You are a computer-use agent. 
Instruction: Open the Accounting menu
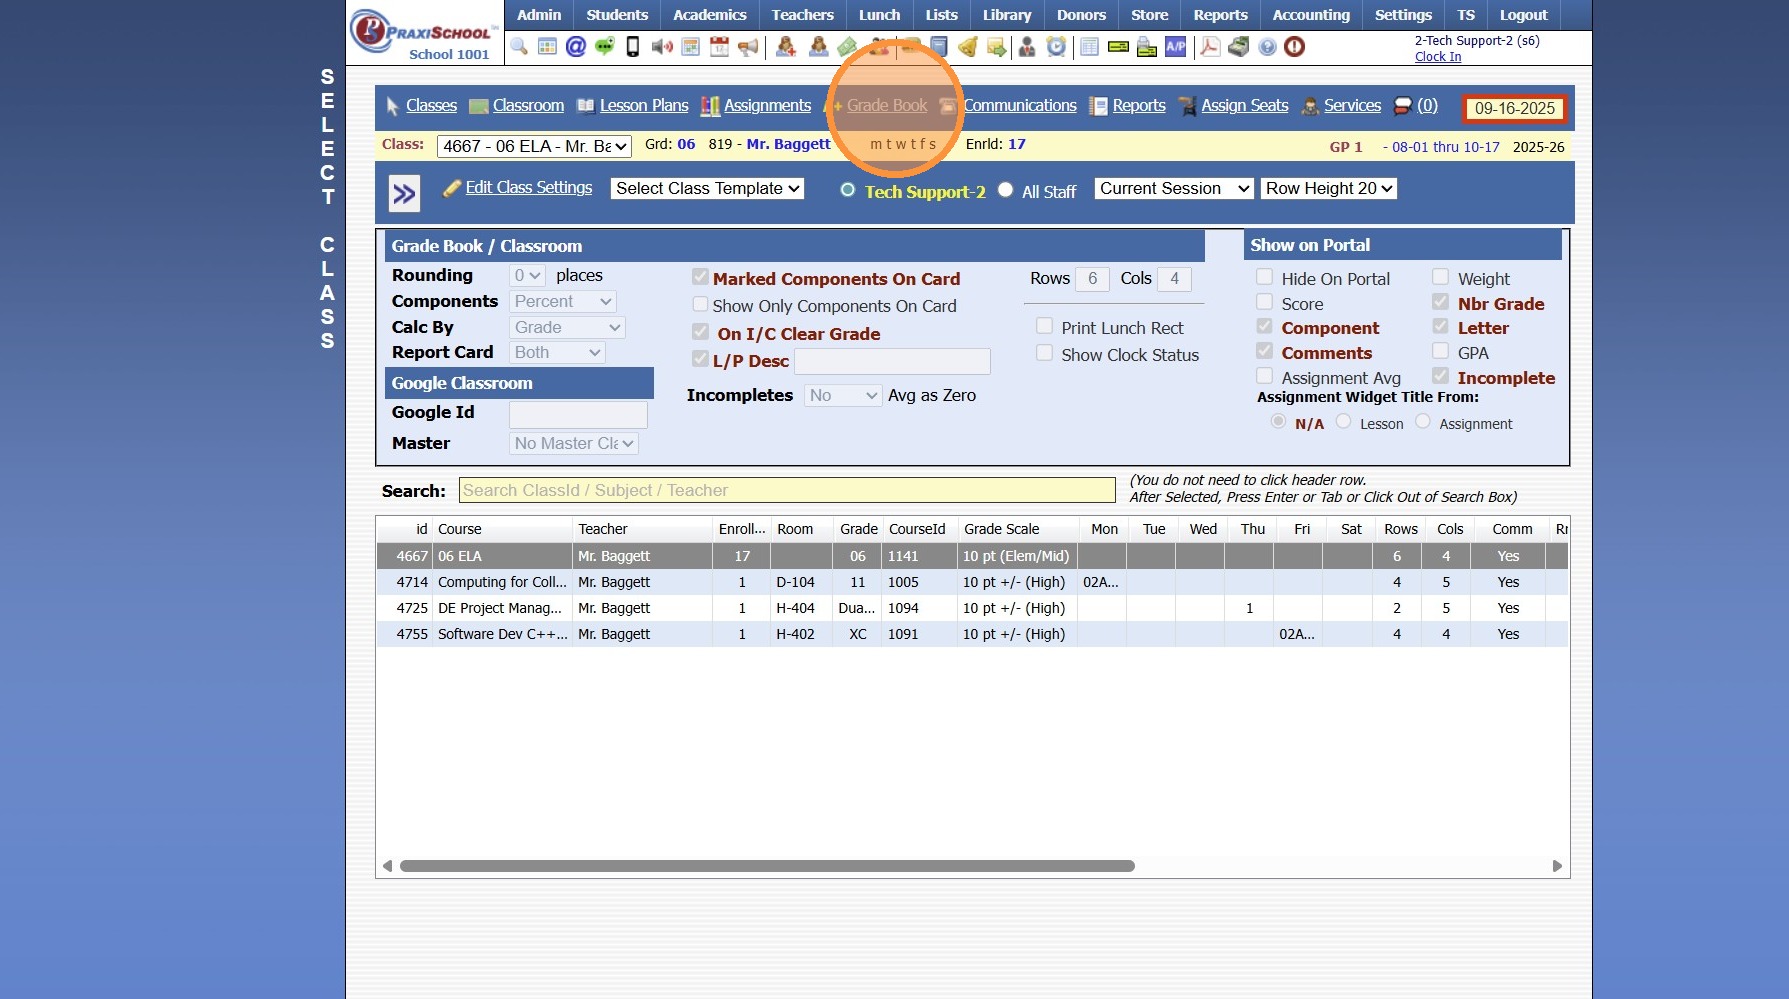point(1311,15)
